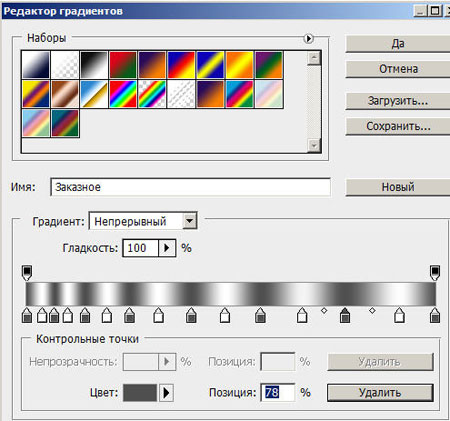Screen dimensions: 450x421
Task: Create a preset with Новый button
Action: point(398,187)
